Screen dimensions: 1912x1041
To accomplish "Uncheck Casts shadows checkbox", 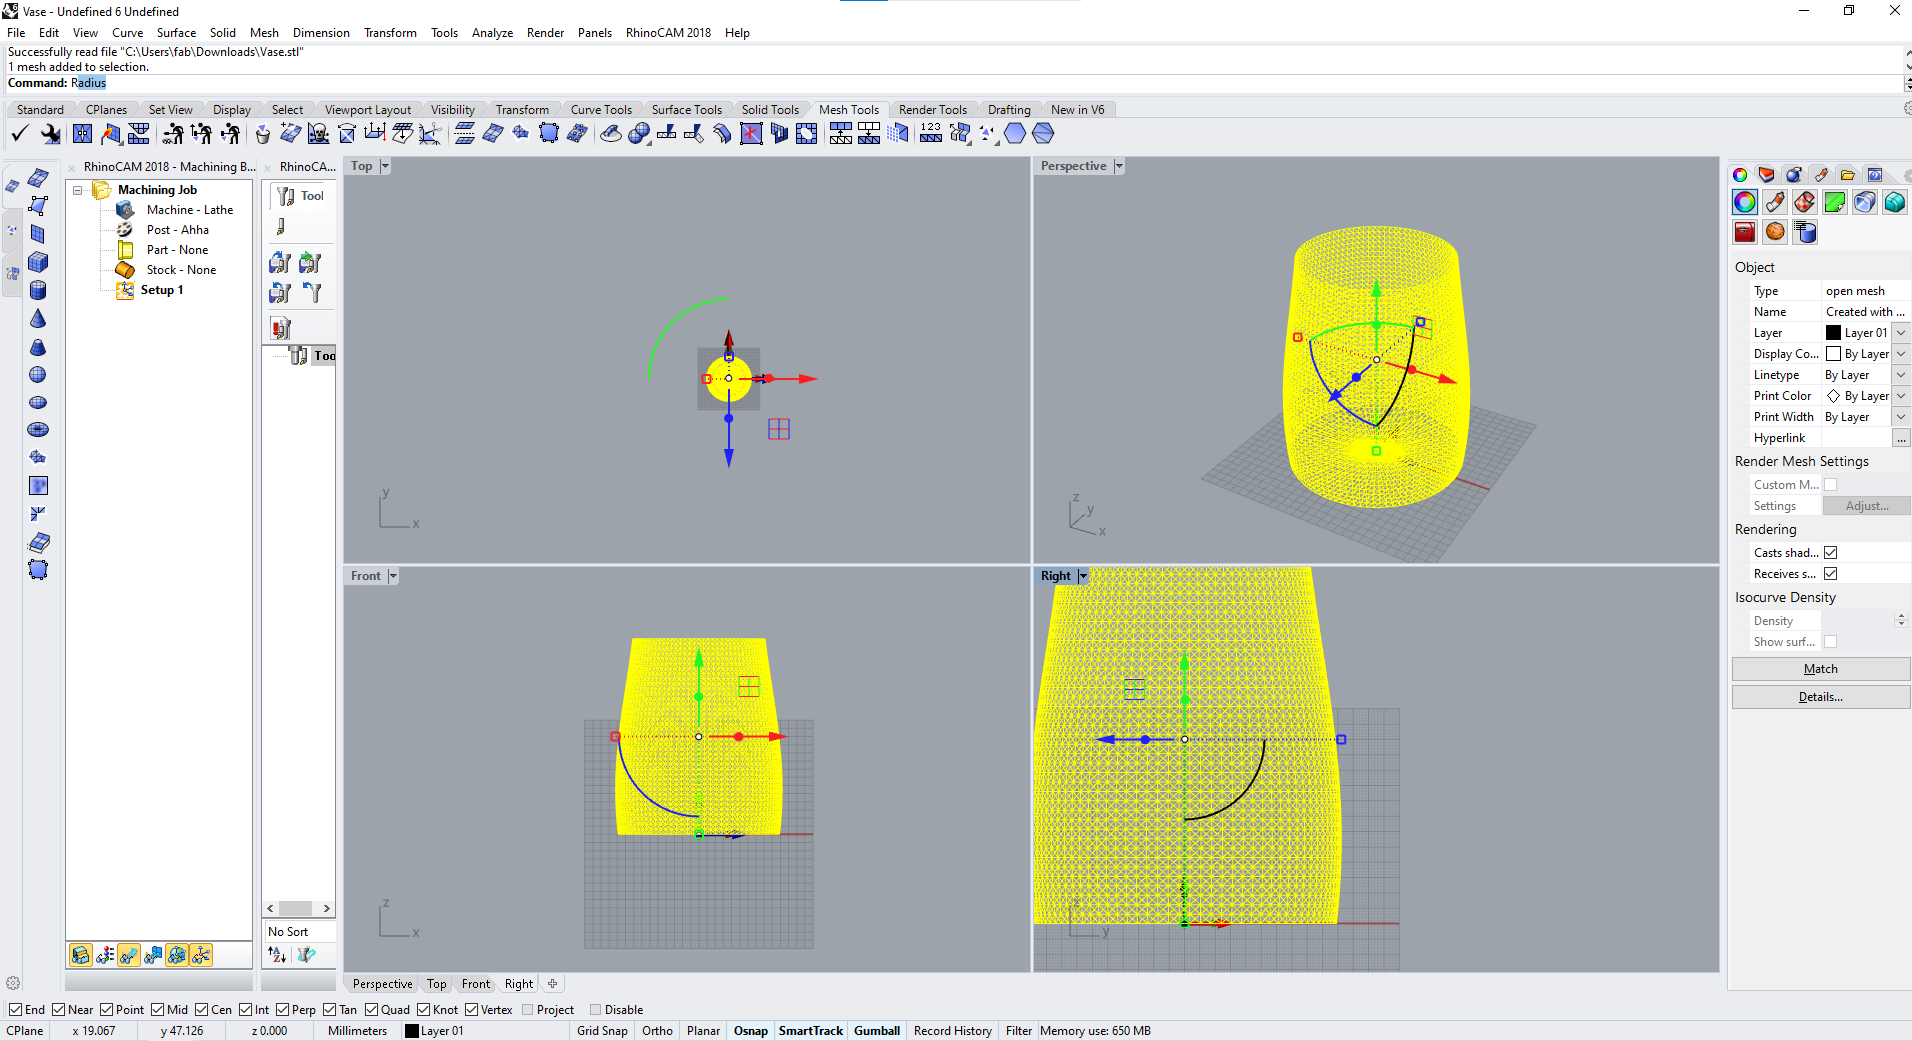I will 1830,553.
